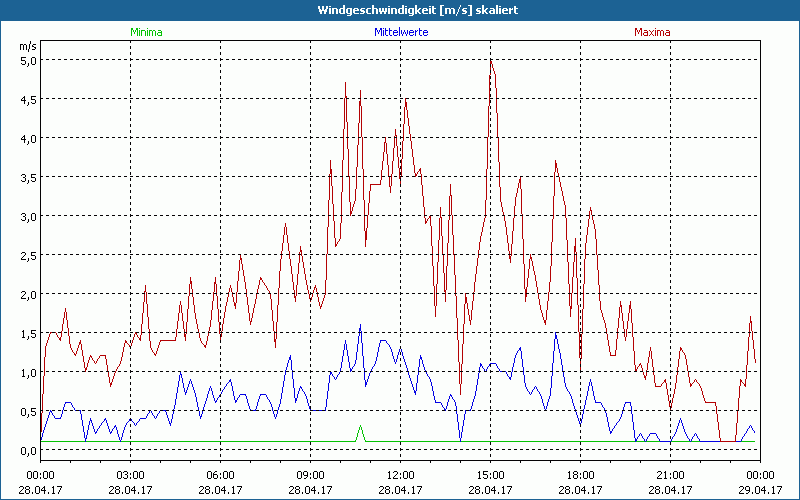Image resolution: width=800 pixels, height=500 pixels.
Task: Click the m/s unit label above the y-axis
Action: tap(28, 46)
